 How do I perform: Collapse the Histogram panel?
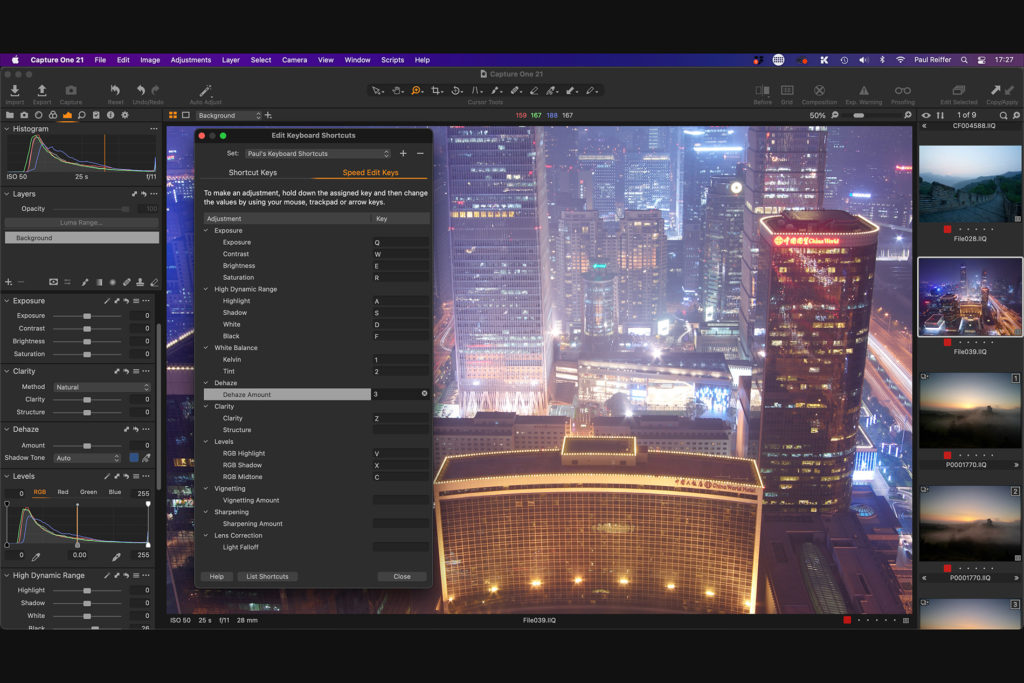pyautogui.click(x=7, y=129)
